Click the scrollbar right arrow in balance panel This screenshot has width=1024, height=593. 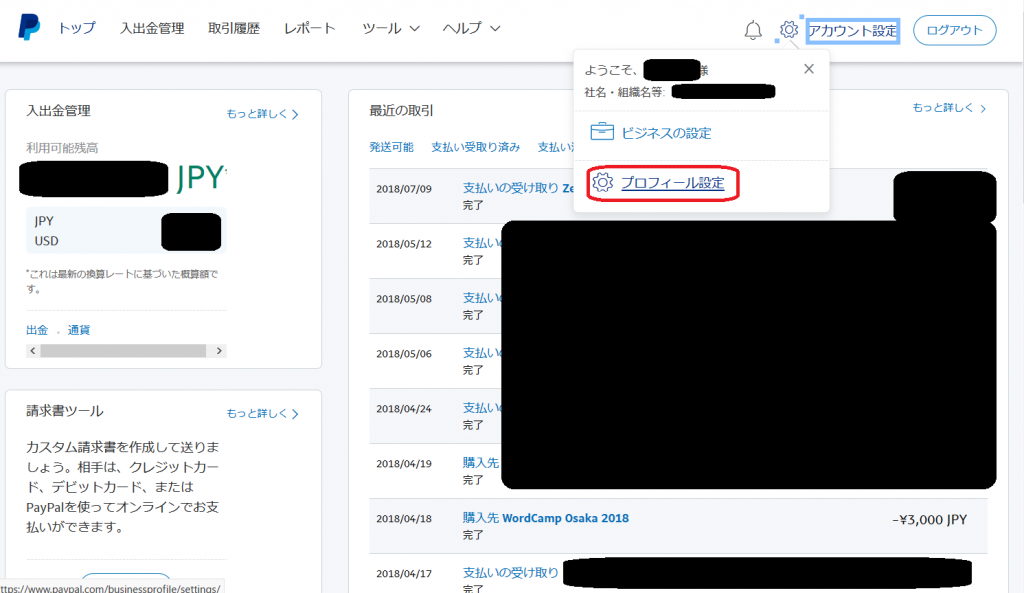tap(220, 351)
